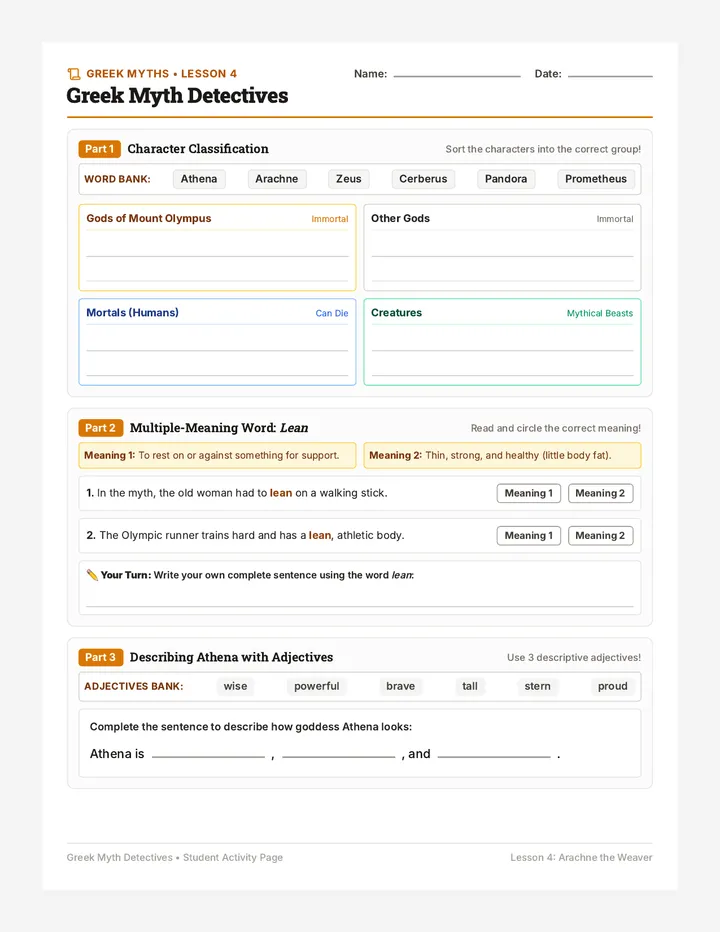Pick the adjective proud from the bank
Screen dimensions: 720x932
[x=613, y=686]
